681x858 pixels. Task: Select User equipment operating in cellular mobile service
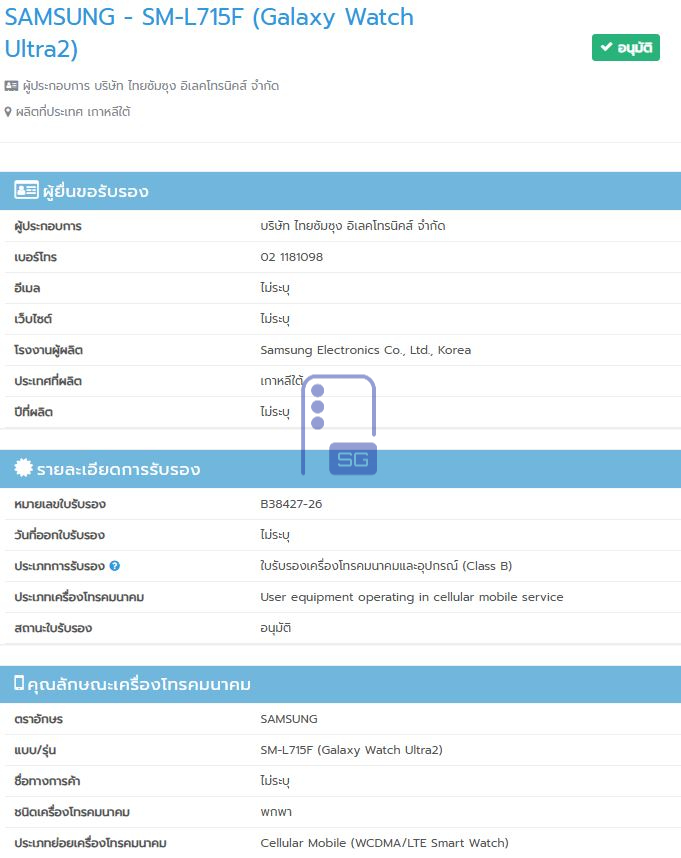(x=412, y=597)
